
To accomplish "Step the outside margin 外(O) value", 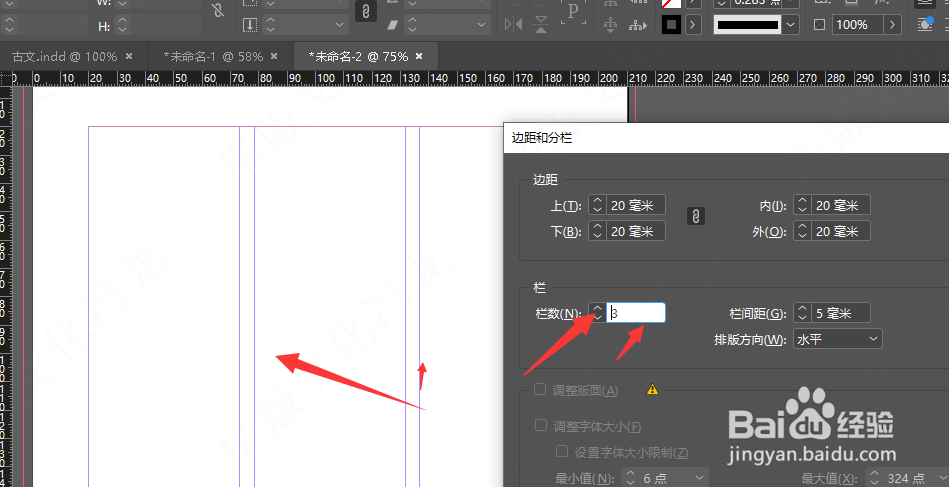I will coord(803,230).
